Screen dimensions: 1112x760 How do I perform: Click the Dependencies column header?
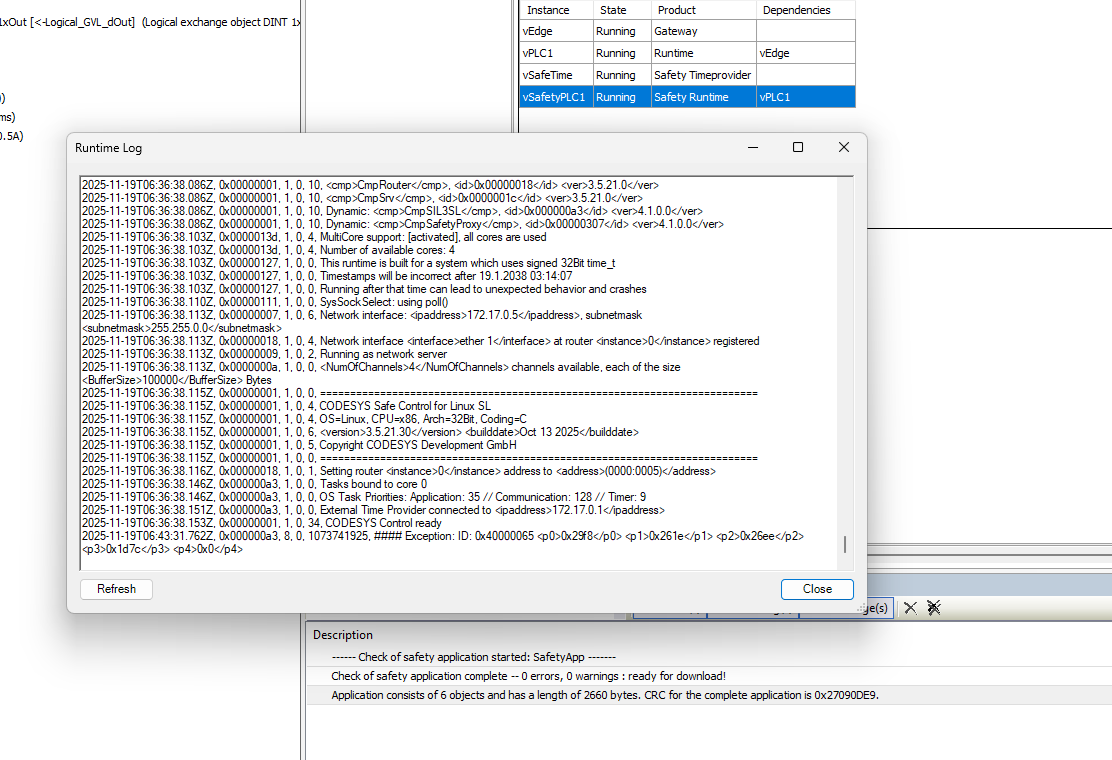(805, 10)
